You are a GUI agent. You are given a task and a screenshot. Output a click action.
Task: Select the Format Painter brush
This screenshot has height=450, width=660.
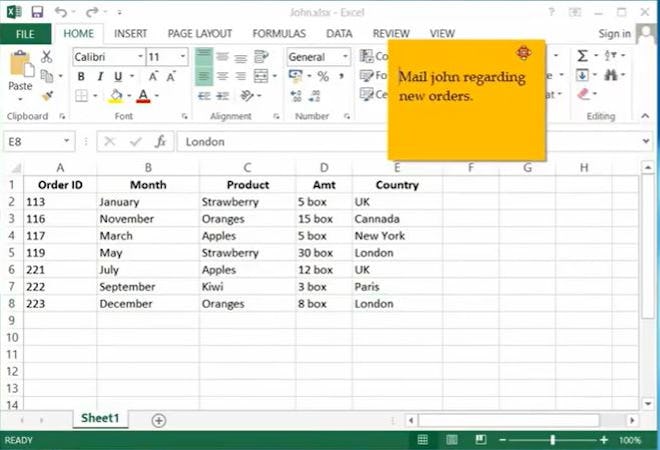(47, 96)
